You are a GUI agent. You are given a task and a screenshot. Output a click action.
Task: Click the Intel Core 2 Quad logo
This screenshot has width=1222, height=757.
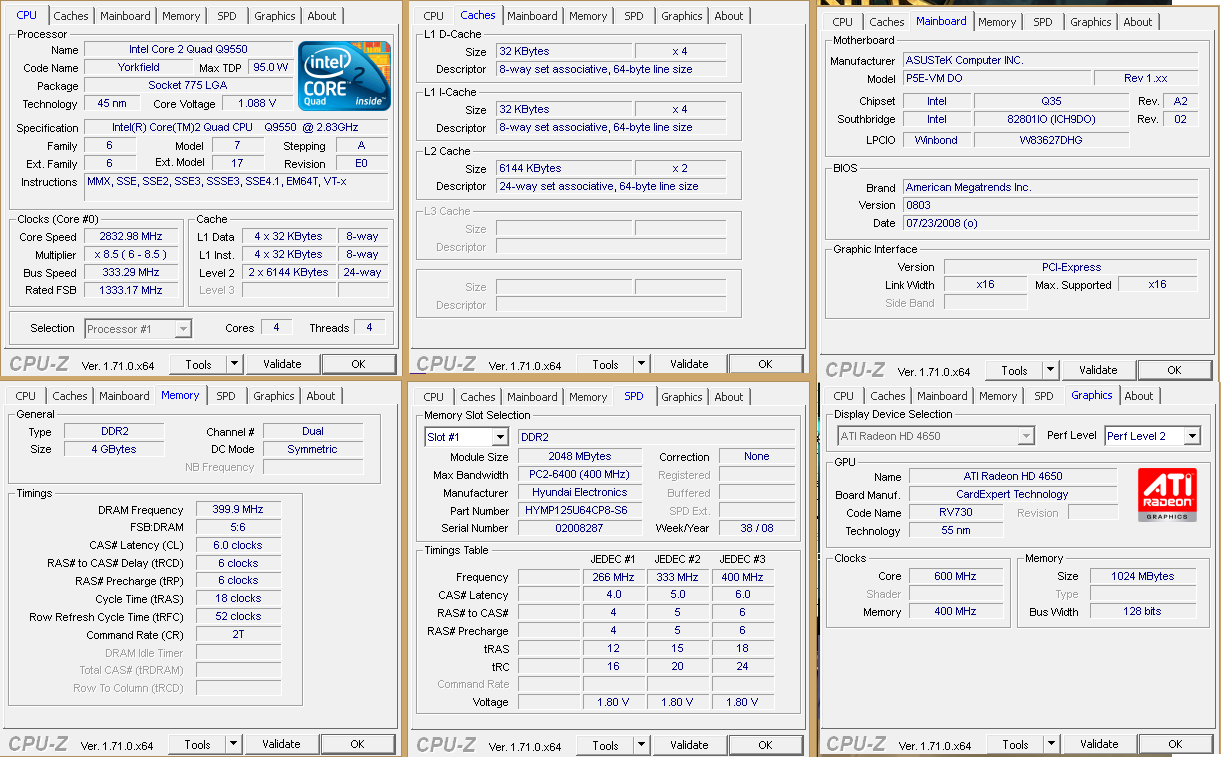pyautogui.click(x=343, y=75)
